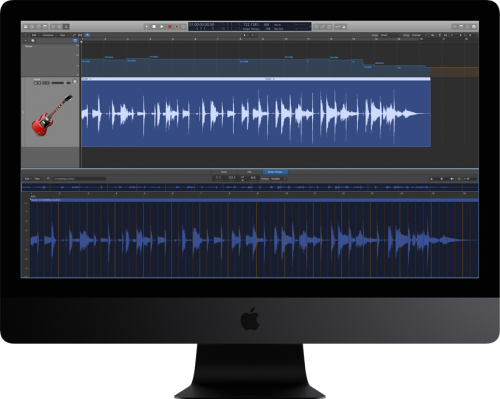Show the Toolbar via control bar button

(45, 27)
